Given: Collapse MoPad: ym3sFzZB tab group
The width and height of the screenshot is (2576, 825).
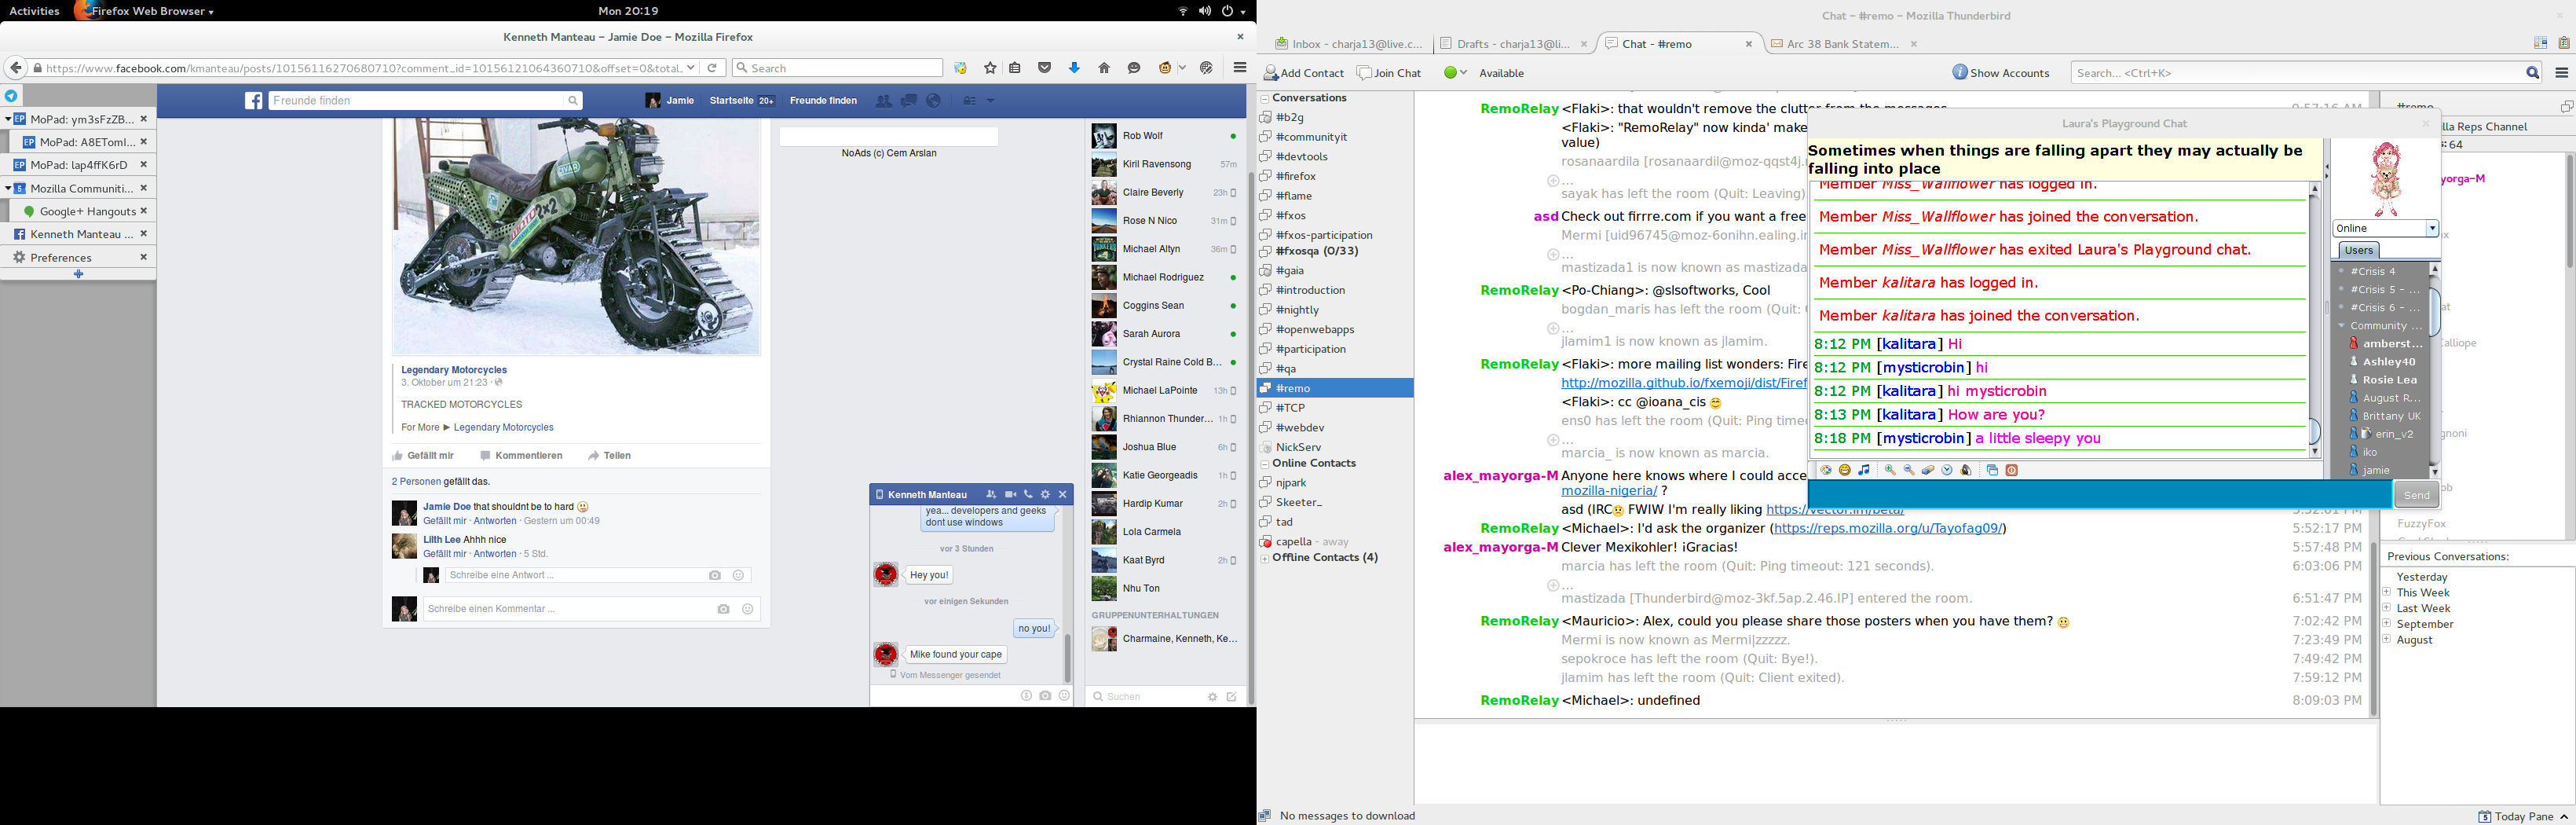Looking at the screenshot, I should click(x=8, y=119).
